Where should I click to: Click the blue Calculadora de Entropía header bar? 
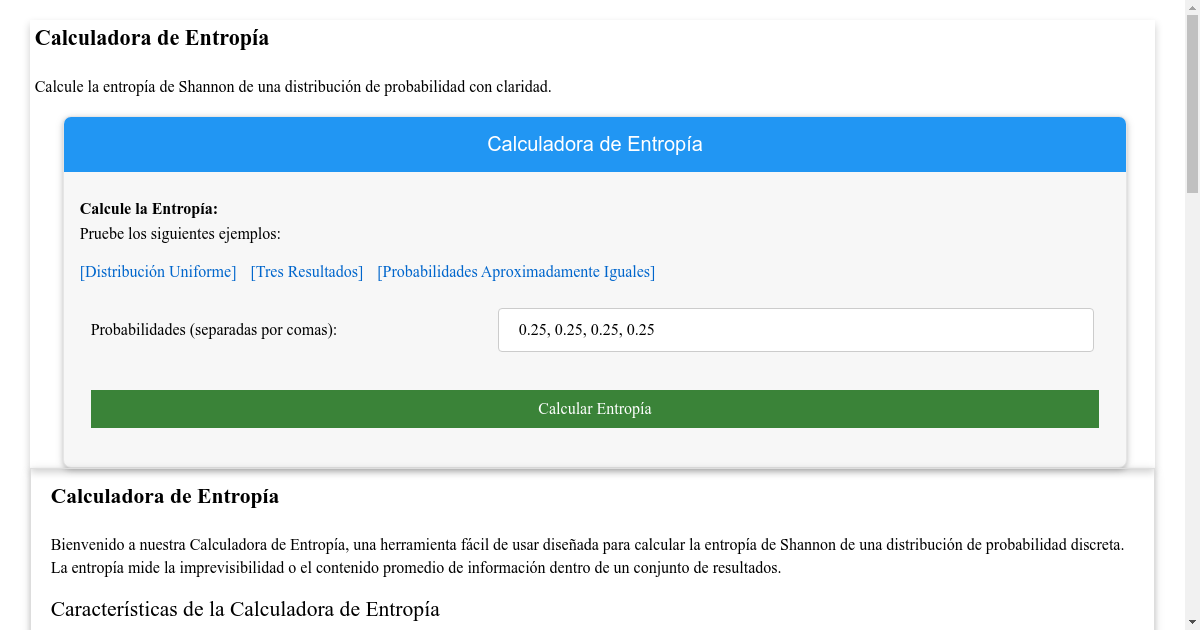click(595, 144)
